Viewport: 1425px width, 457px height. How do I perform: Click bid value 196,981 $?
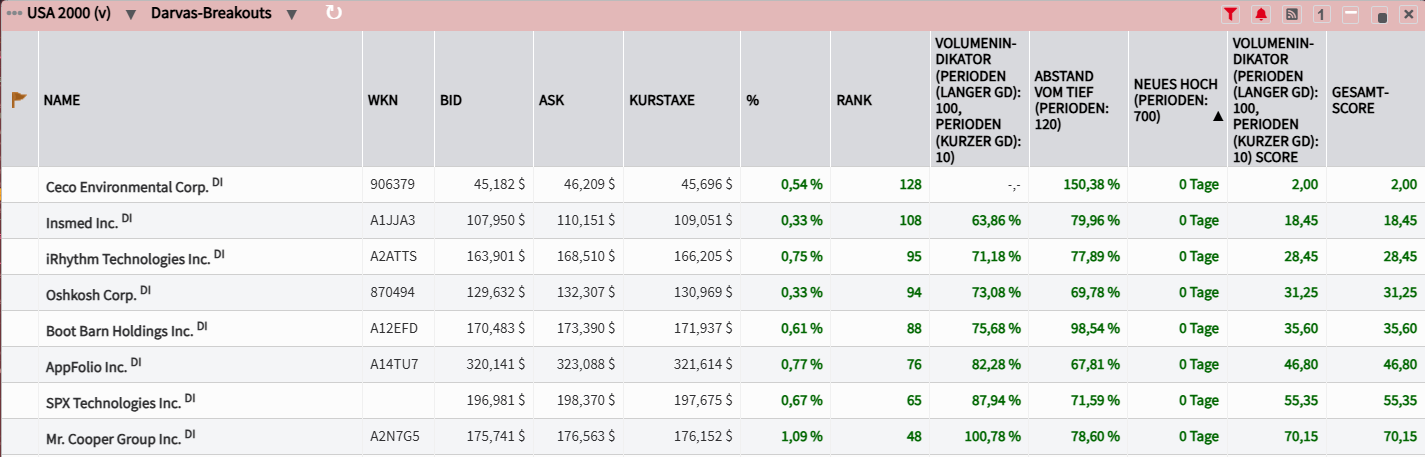tap(496, 401)
